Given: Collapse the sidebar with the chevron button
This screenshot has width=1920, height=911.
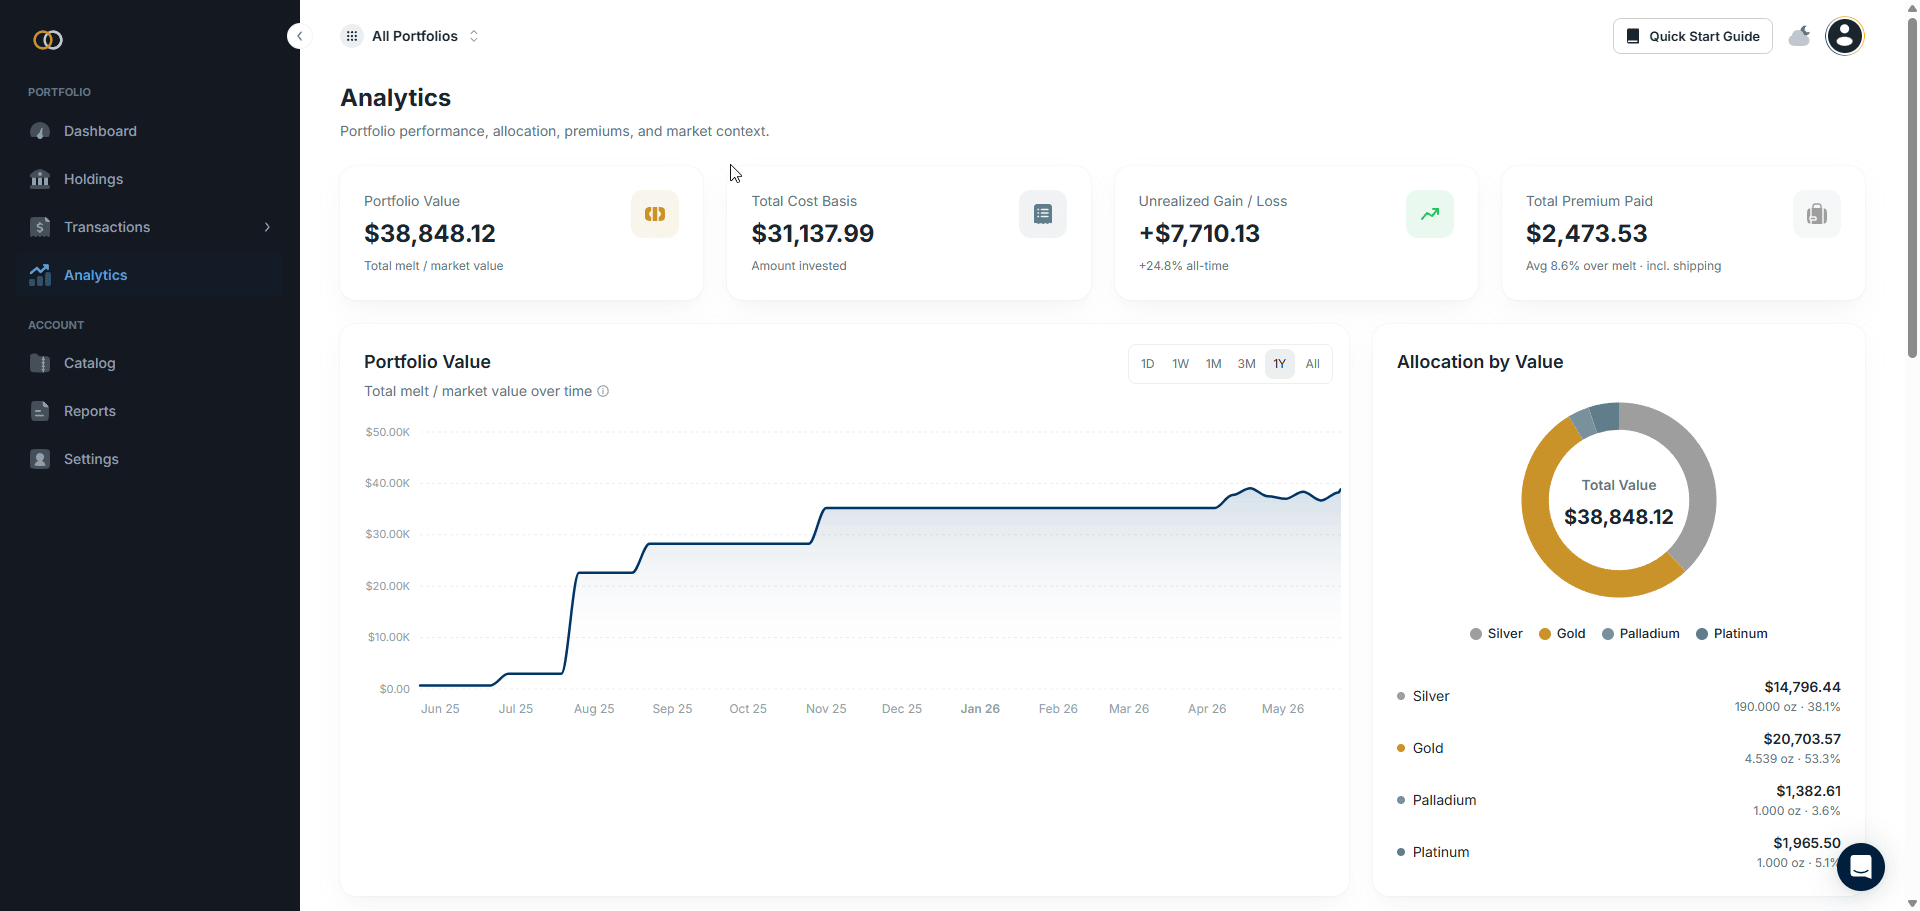Looking at the screenshot, I should coord(299,36).
